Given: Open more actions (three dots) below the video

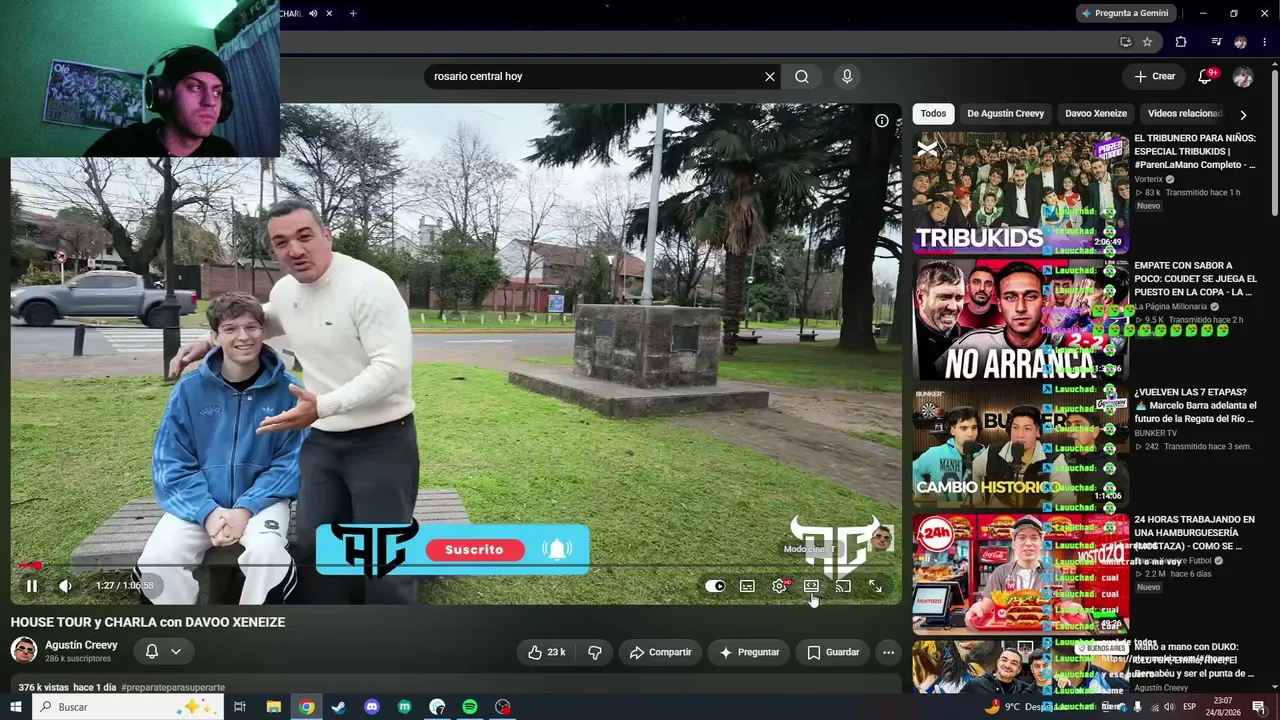Looking at the screenshot, I should (x=888, y=652).
